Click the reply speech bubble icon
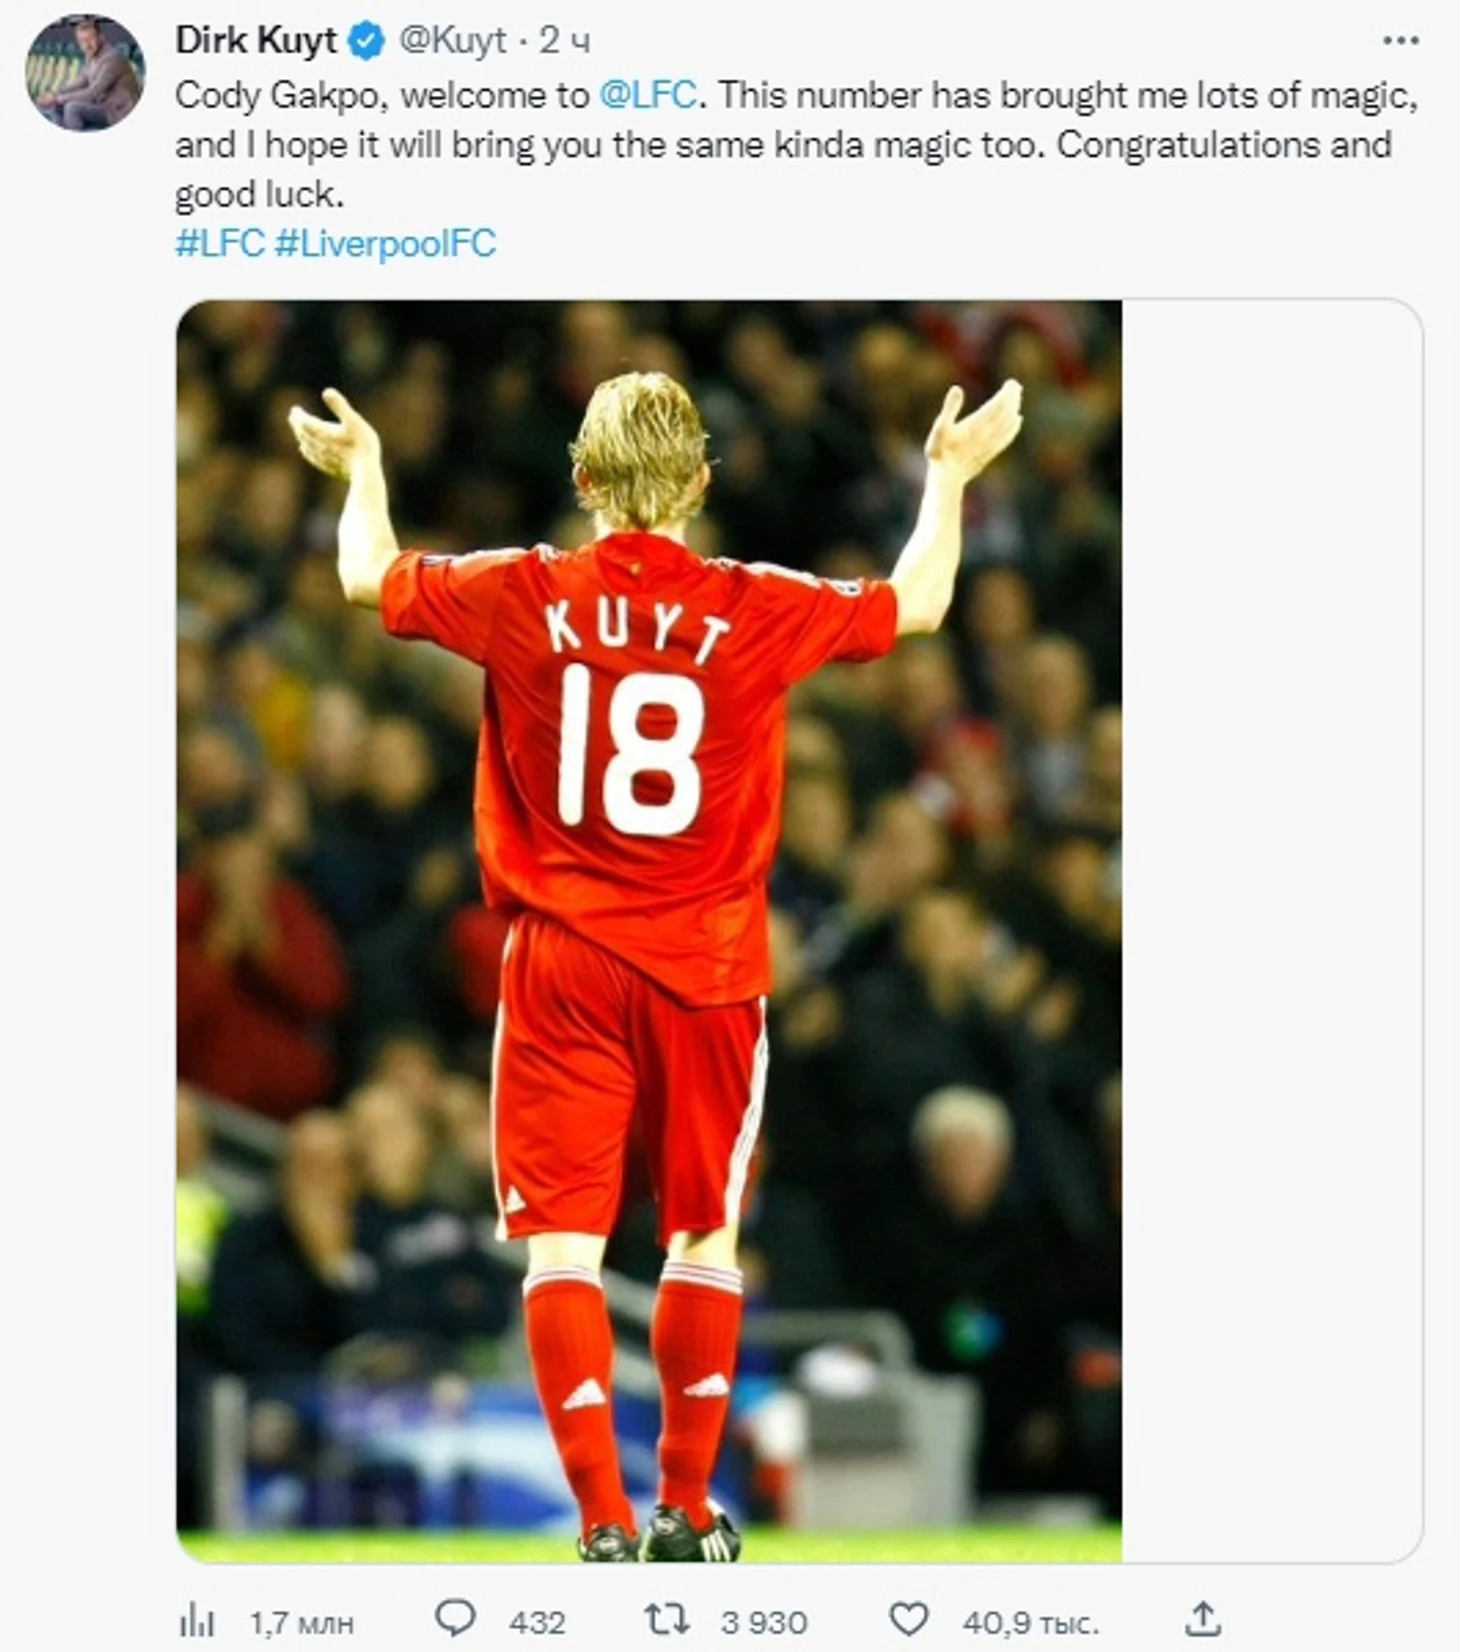 456,1618
